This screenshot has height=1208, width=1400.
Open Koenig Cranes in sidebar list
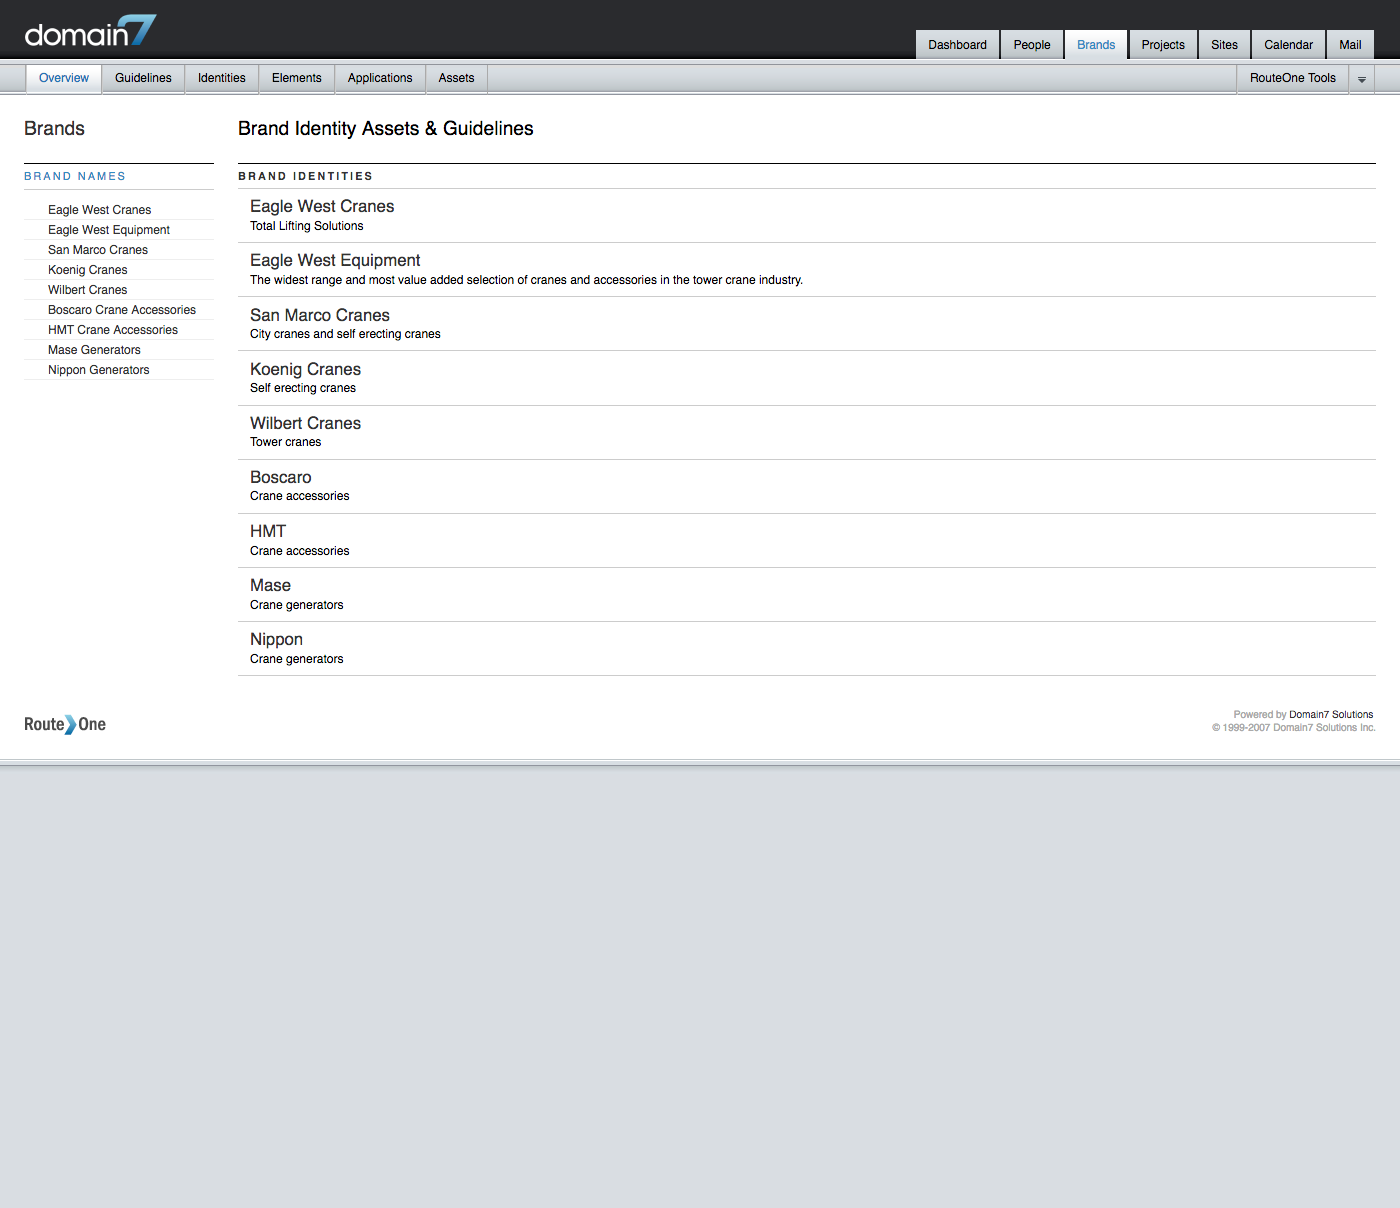88,270
